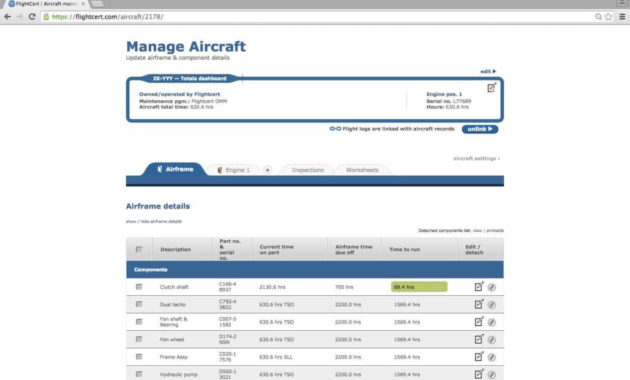Open the Worksheets tab
Screen dimensions: 630x380
tap(362, 170)
